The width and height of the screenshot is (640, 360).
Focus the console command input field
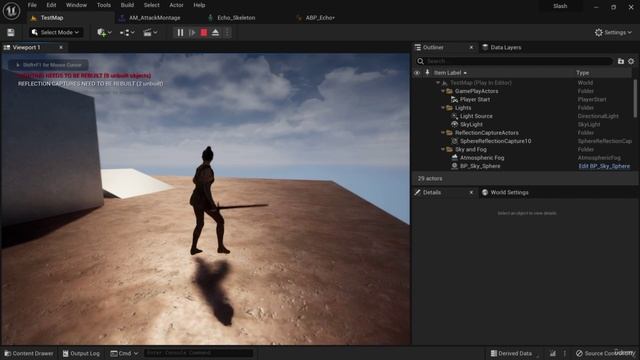click(x=198, y=353)
